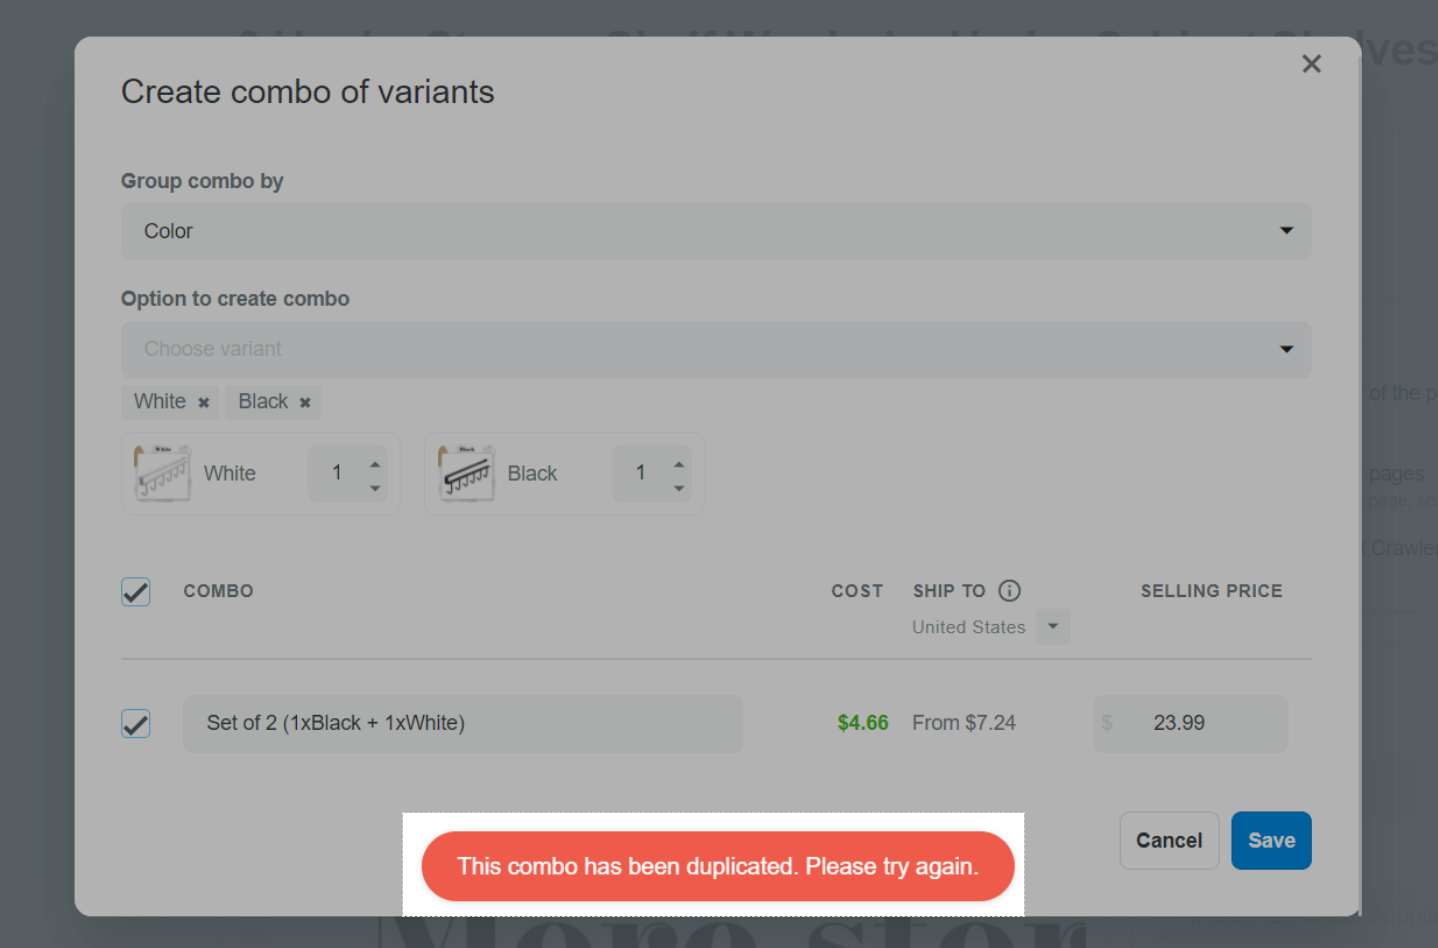Click the SELLING PRICE column header
This screenshot has width=1438, height=948.
(1212, 591)
